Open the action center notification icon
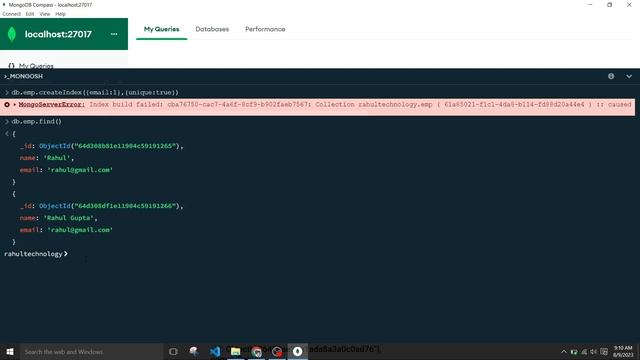This screenshot has height=360, width=640. click(604, 352)
